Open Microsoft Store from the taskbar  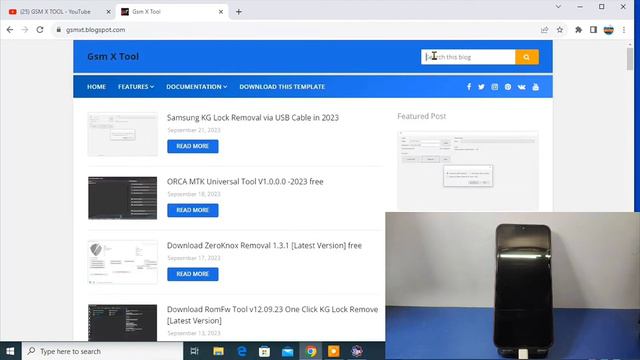point(264,351)
